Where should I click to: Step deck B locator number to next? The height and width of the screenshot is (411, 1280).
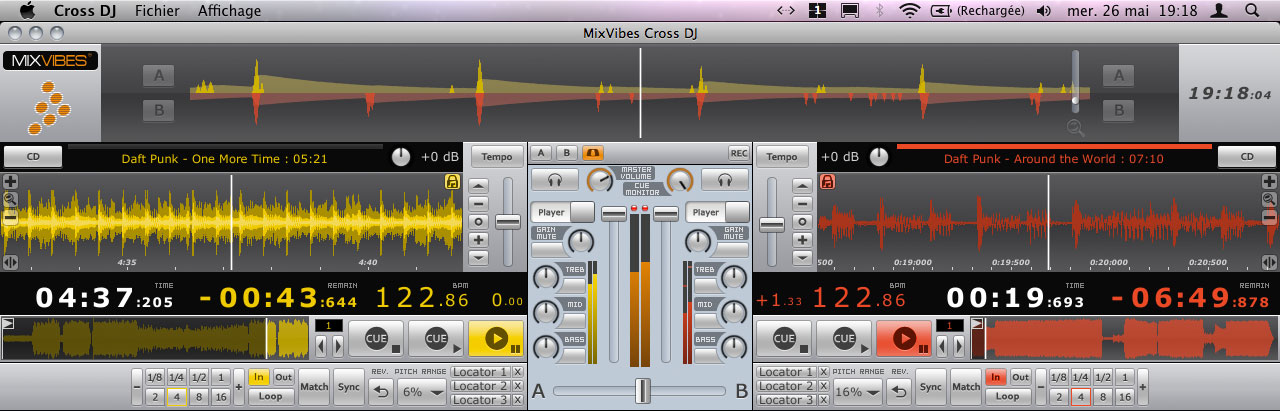pyautogui.click(x=961, y=346)
